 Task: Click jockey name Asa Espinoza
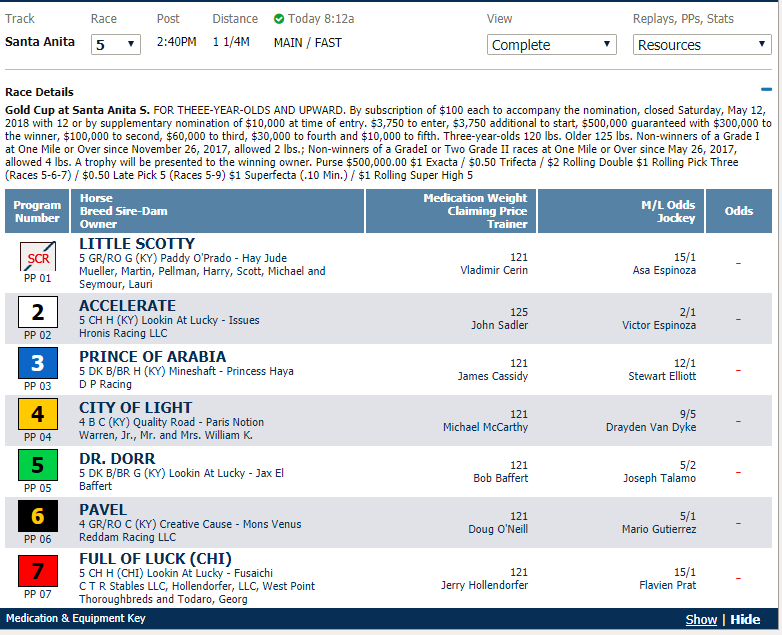tap(664, 270)
